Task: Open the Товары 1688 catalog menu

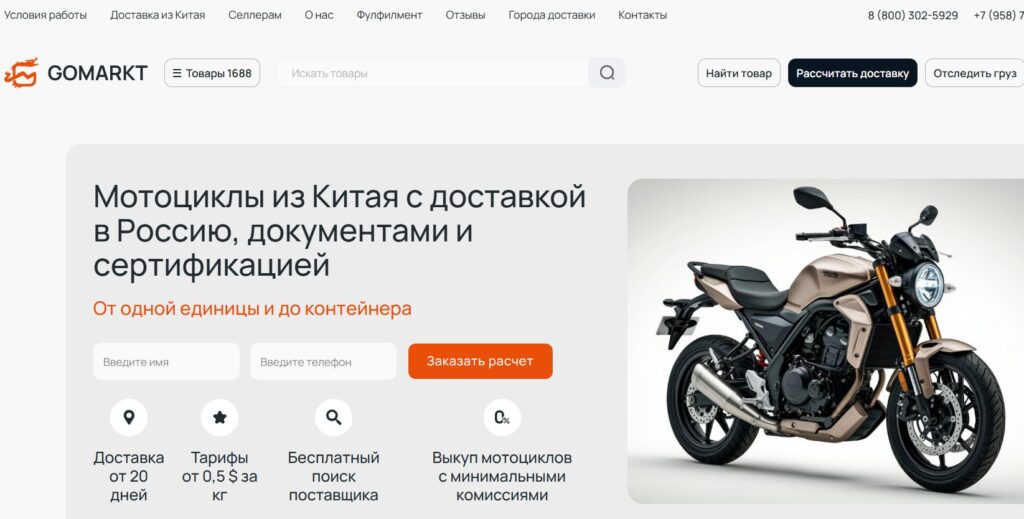Action: point(212,73)
